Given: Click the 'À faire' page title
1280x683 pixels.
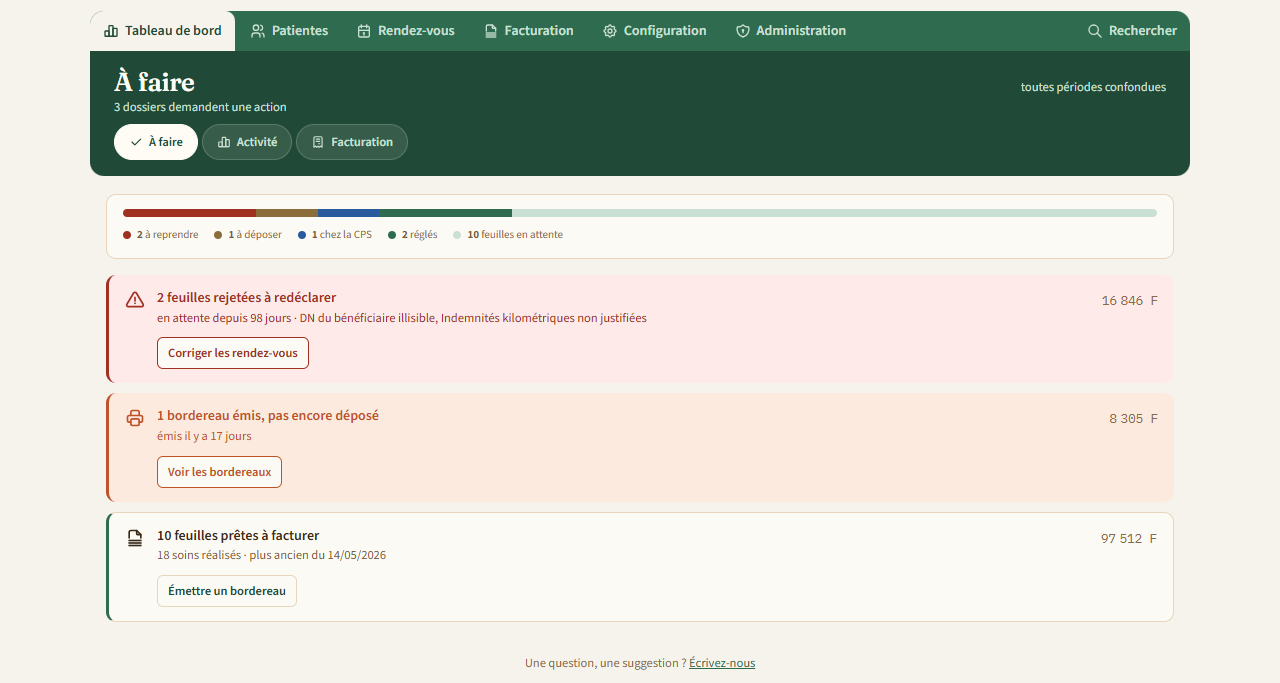Looking at the screenshot, I should coord(154,82).
